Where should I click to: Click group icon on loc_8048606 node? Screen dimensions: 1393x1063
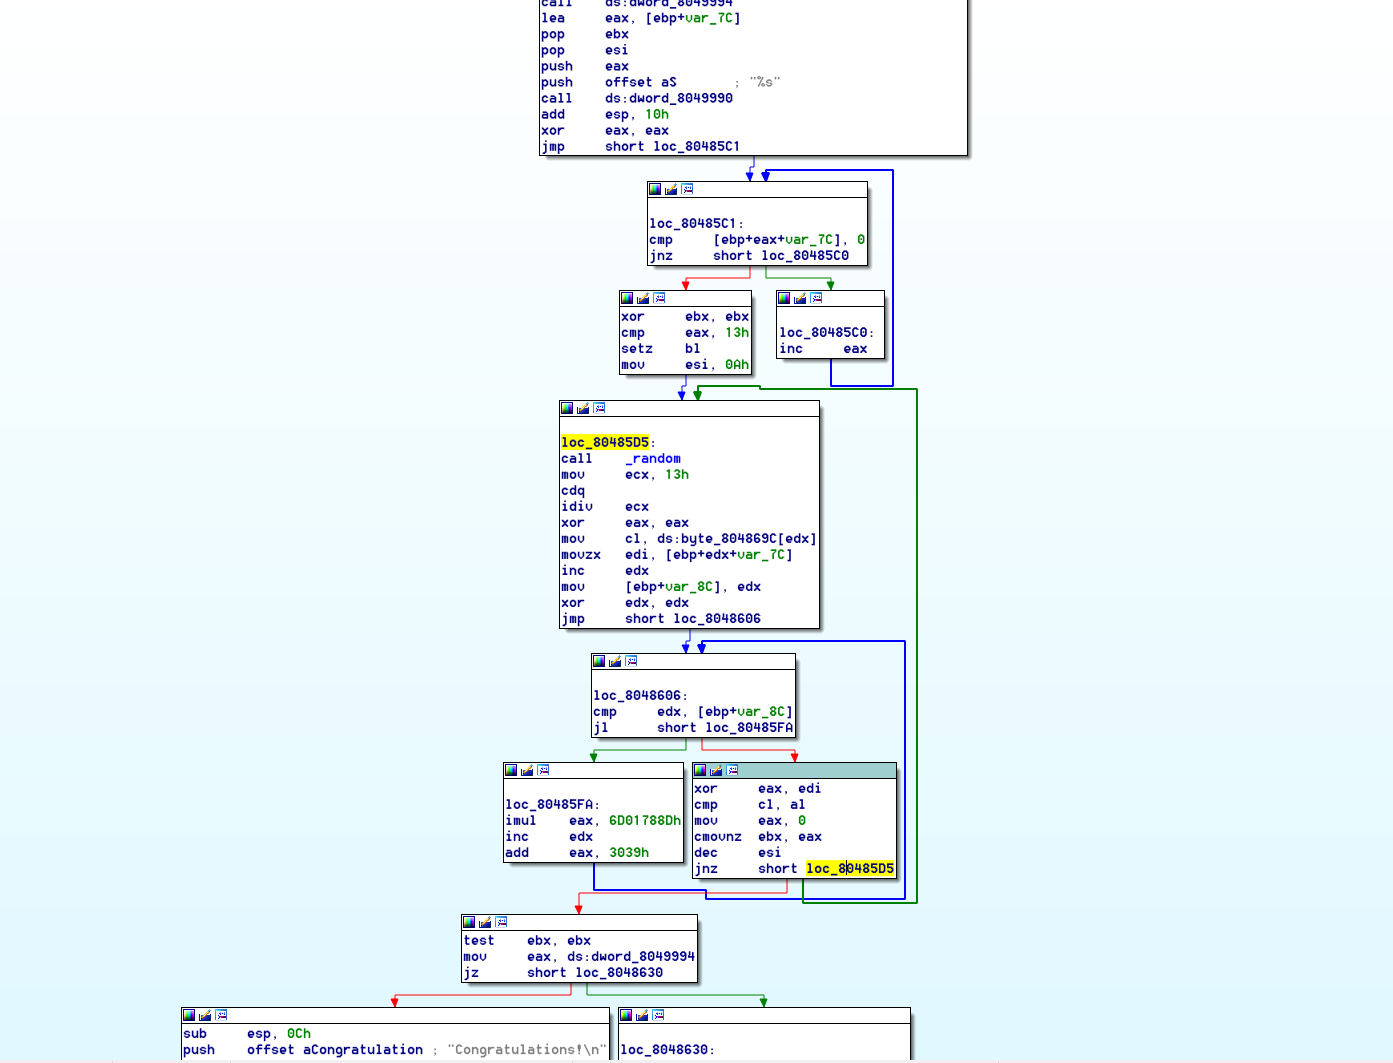631,661
